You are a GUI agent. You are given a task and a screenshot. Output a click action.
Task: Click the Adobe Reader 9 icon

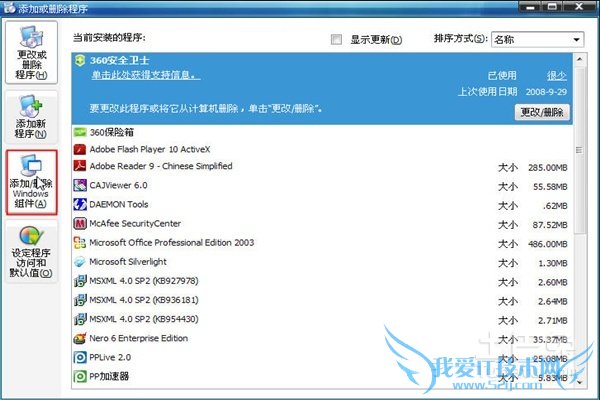tap(80, 166)
